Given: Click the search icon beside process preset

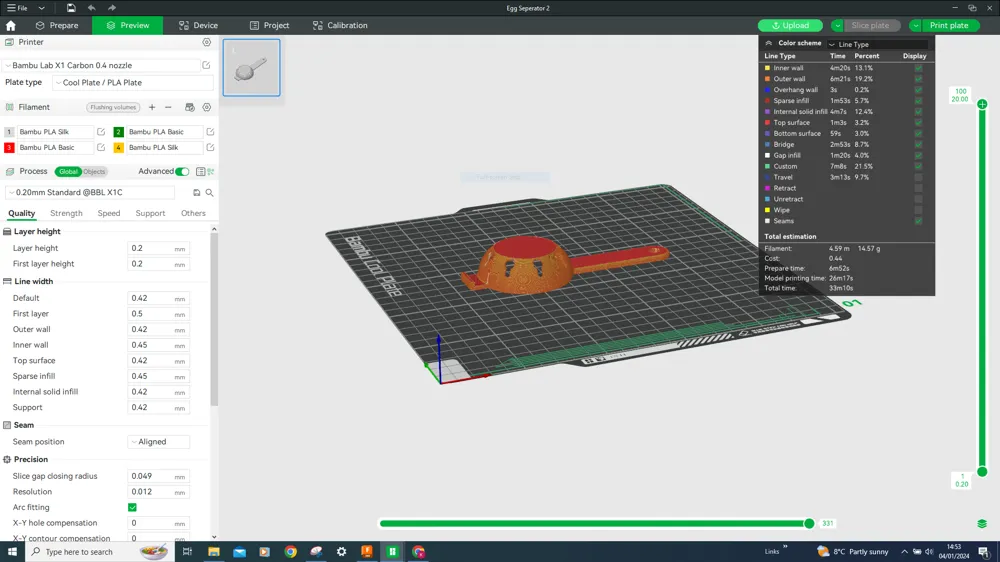Looking at the screenshot, I should [x=209, y=193].
